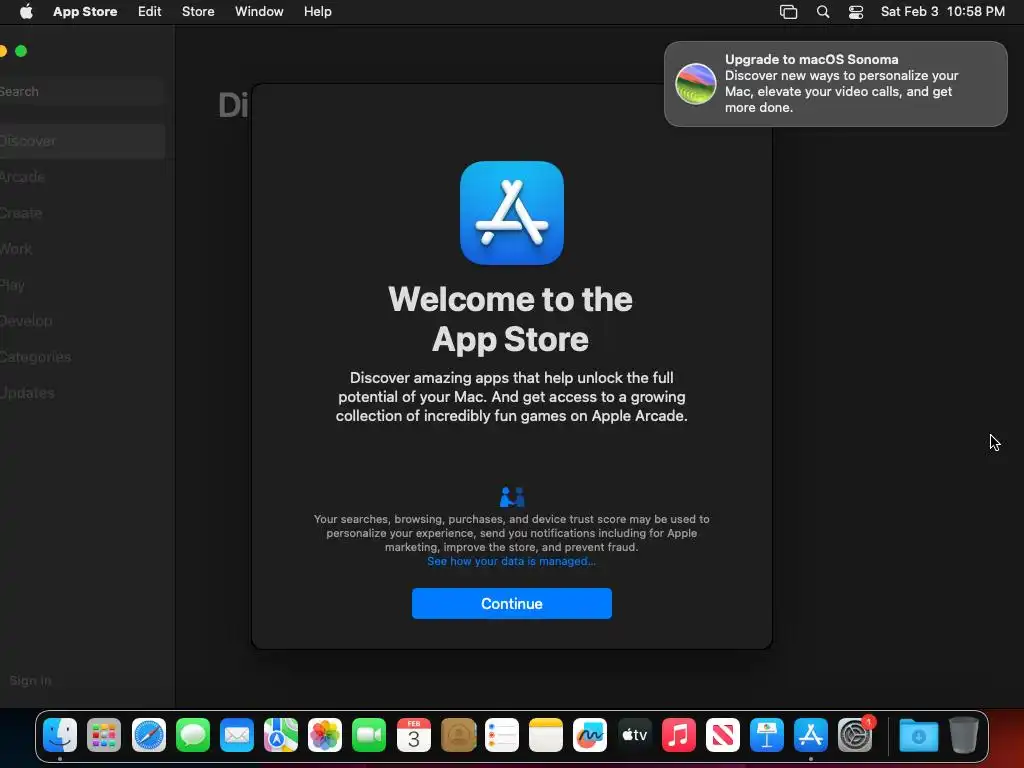Open the Help menu
Screen dimensions: 1024x768
tap(317, 11)
